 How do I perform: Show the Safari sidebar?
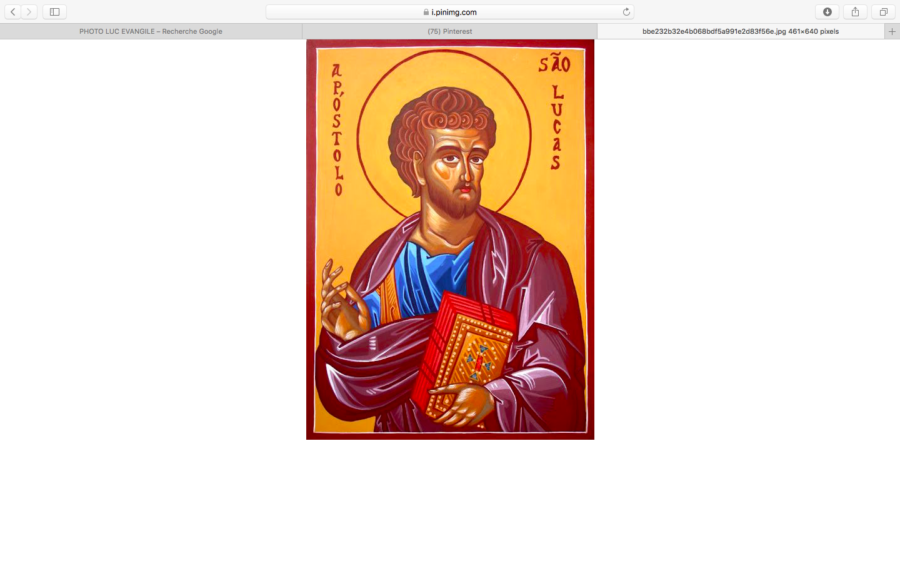coord(55,11)
